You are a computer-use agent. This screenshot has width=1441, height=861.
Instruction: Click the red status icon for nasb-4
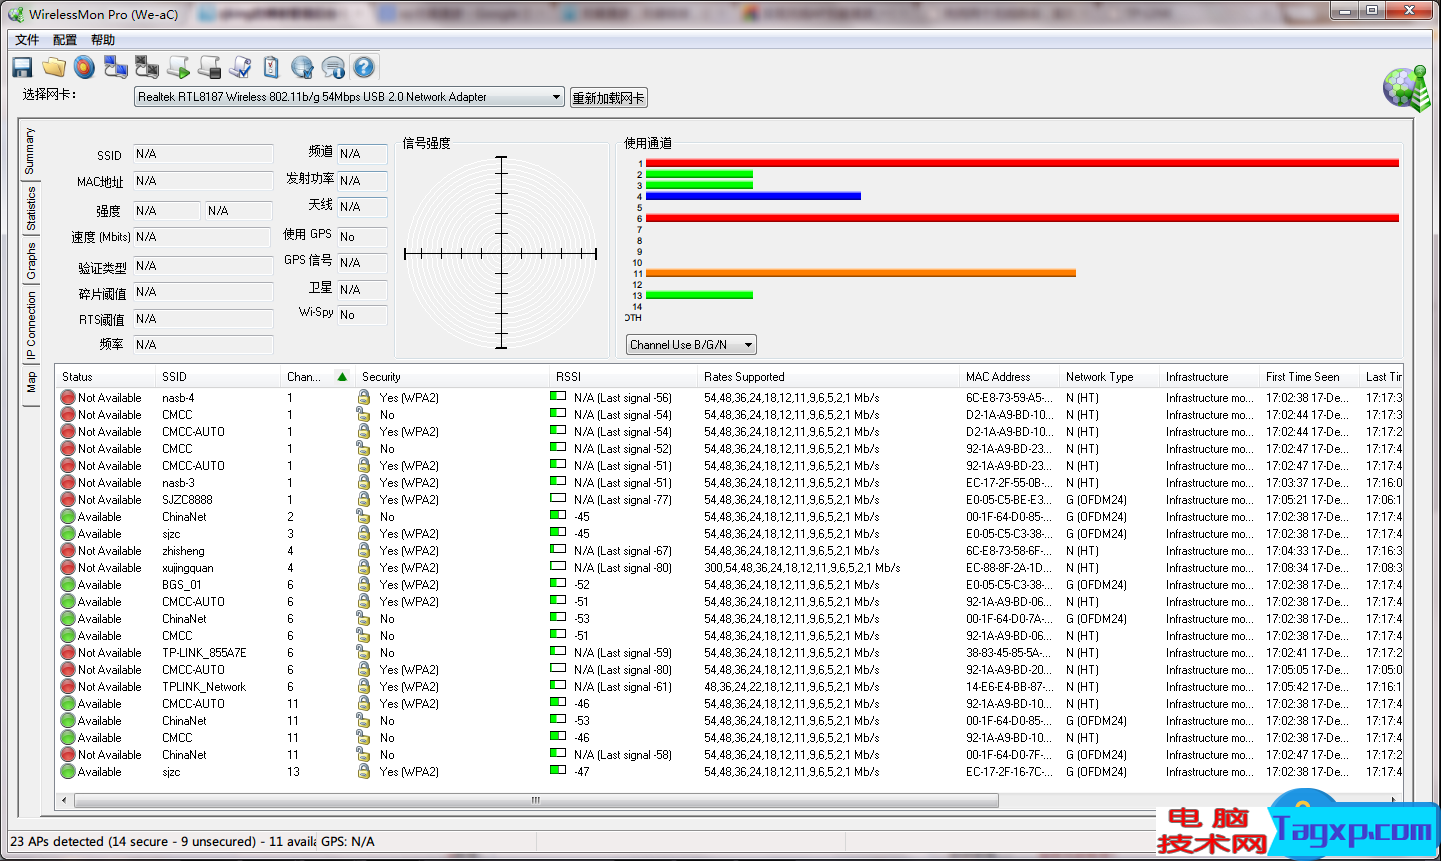pos(68,398)
